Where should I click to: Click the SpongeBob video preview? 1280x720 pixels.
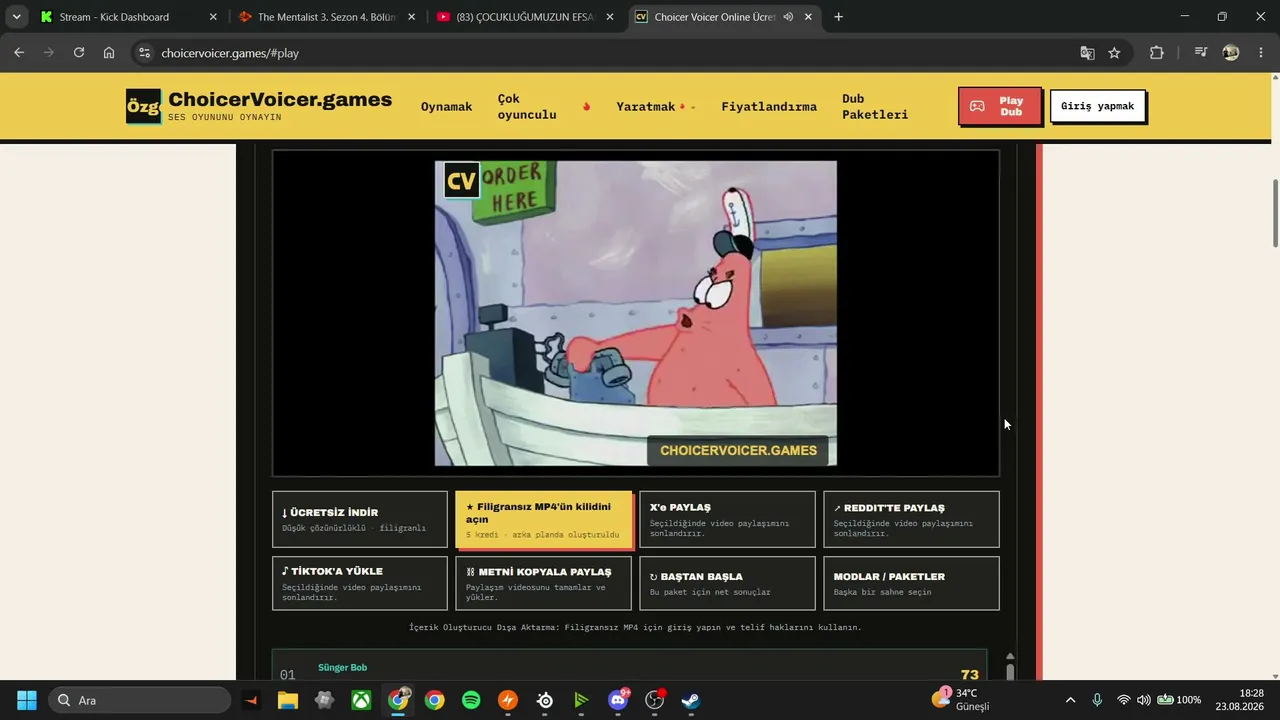tap(636, 313)
